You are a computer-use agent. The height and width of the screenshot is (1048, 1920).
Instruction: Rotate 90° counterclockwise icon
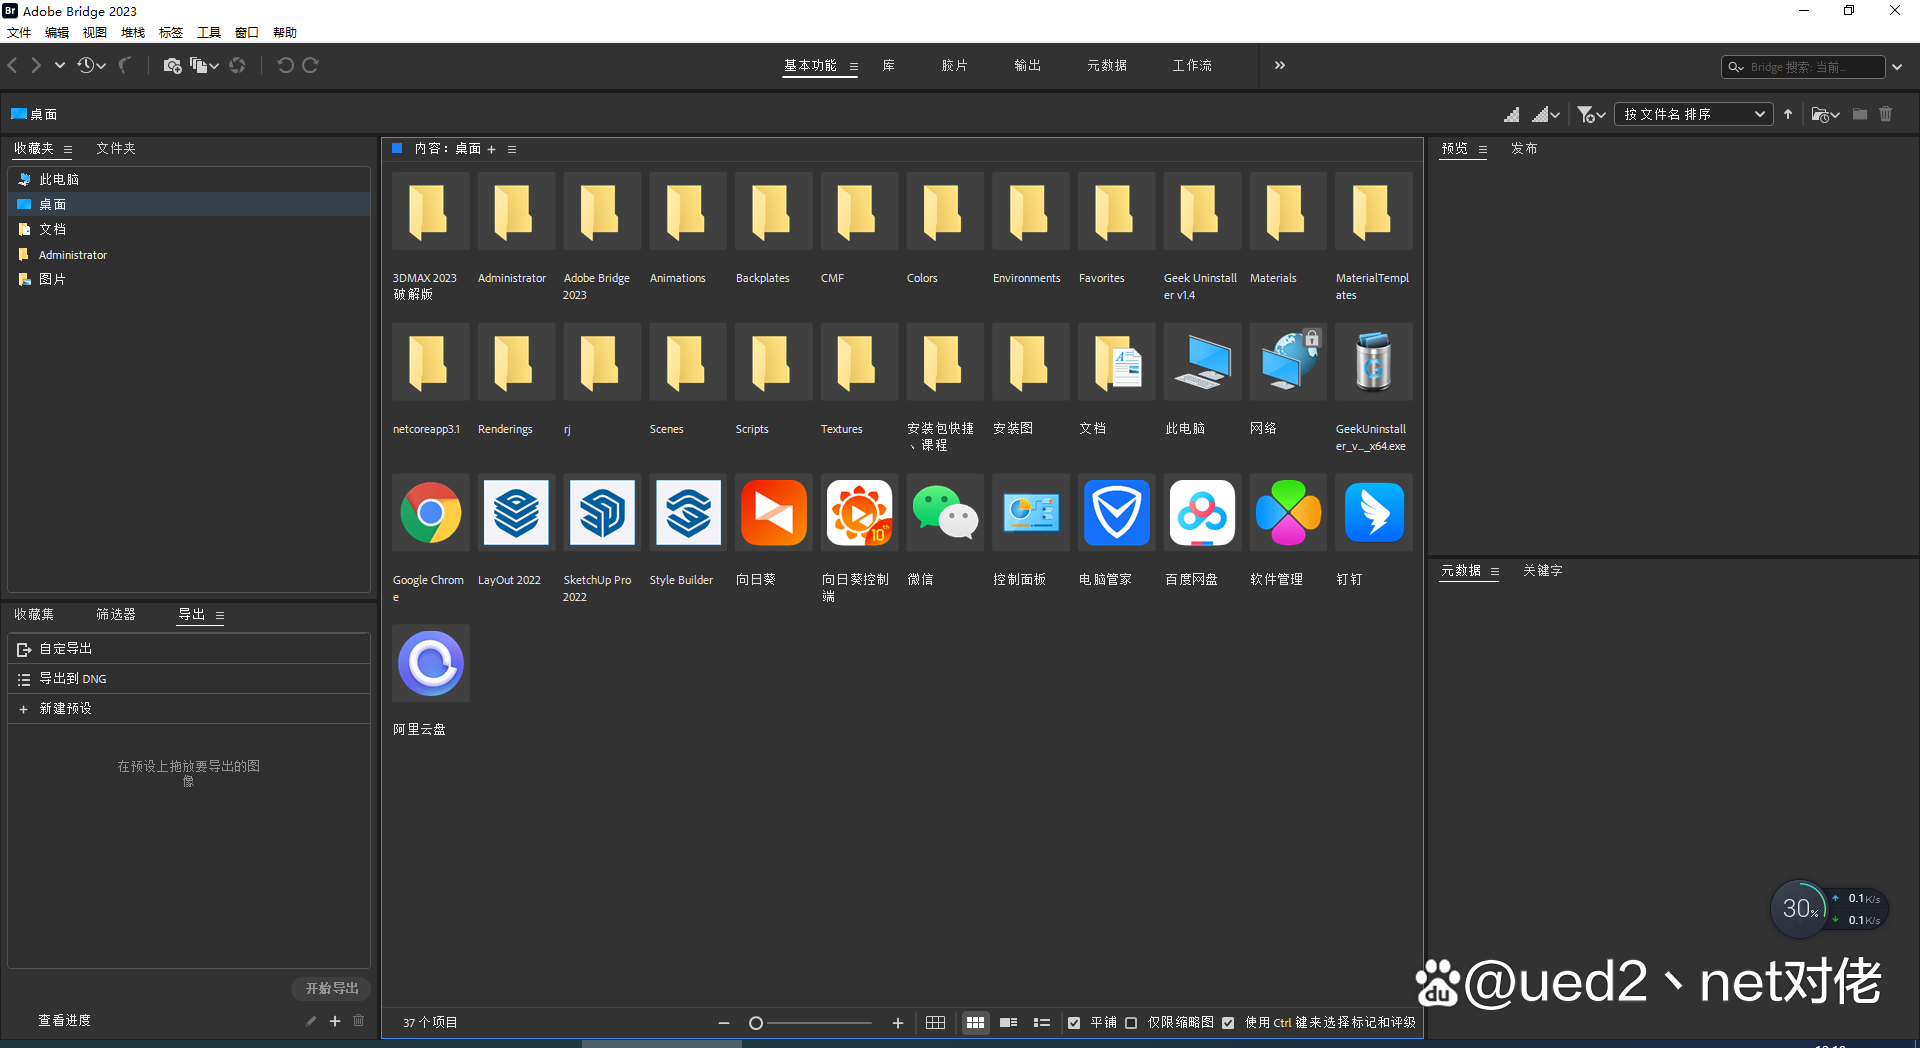point(285,65)
